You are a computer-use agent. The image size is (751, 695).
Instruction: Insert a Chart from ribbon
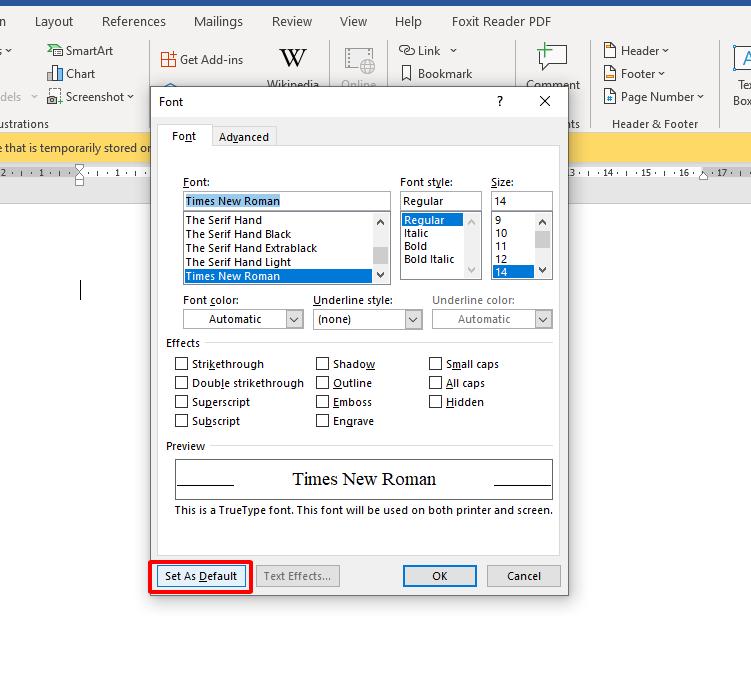click(x=55, y=74)
